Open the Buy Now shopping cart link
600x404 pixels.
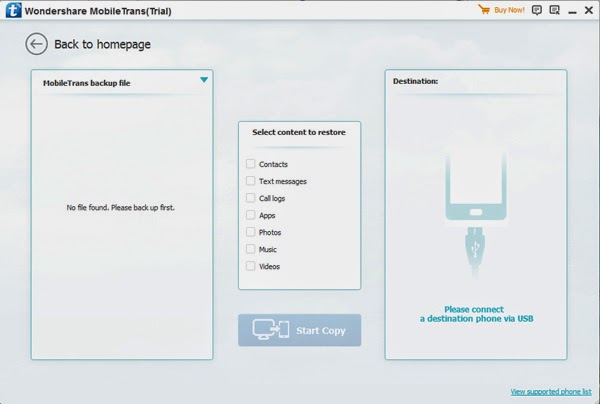[x=501, y=10]
